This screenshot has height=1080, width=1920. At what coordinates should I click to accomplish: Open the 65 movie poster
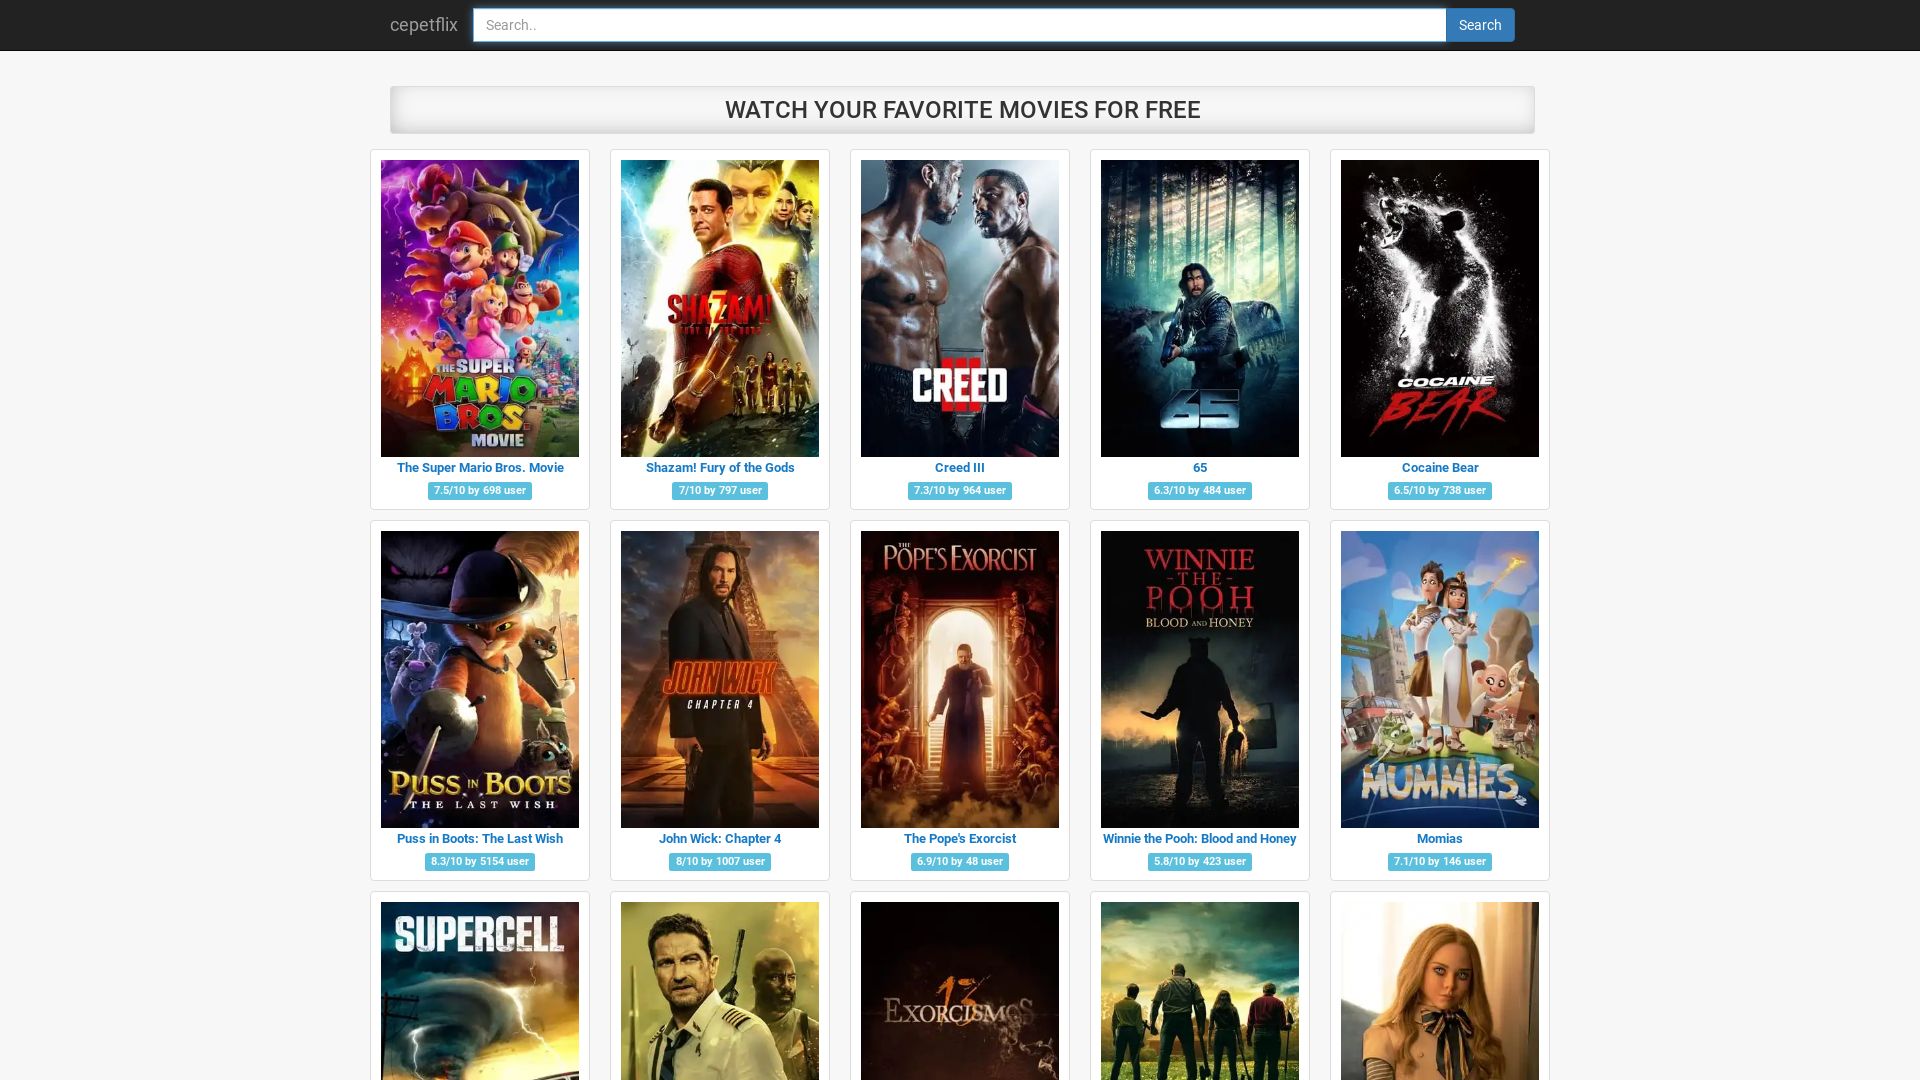point(1200,308)
